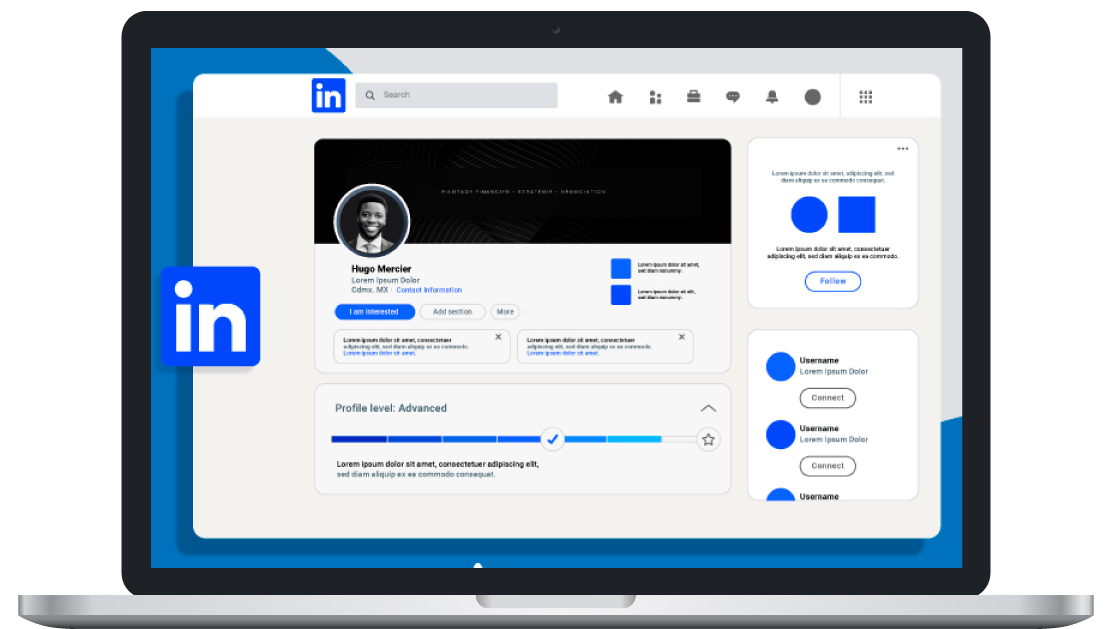Close the right notification card
The image size is (1112, 629).
[682, 337]
